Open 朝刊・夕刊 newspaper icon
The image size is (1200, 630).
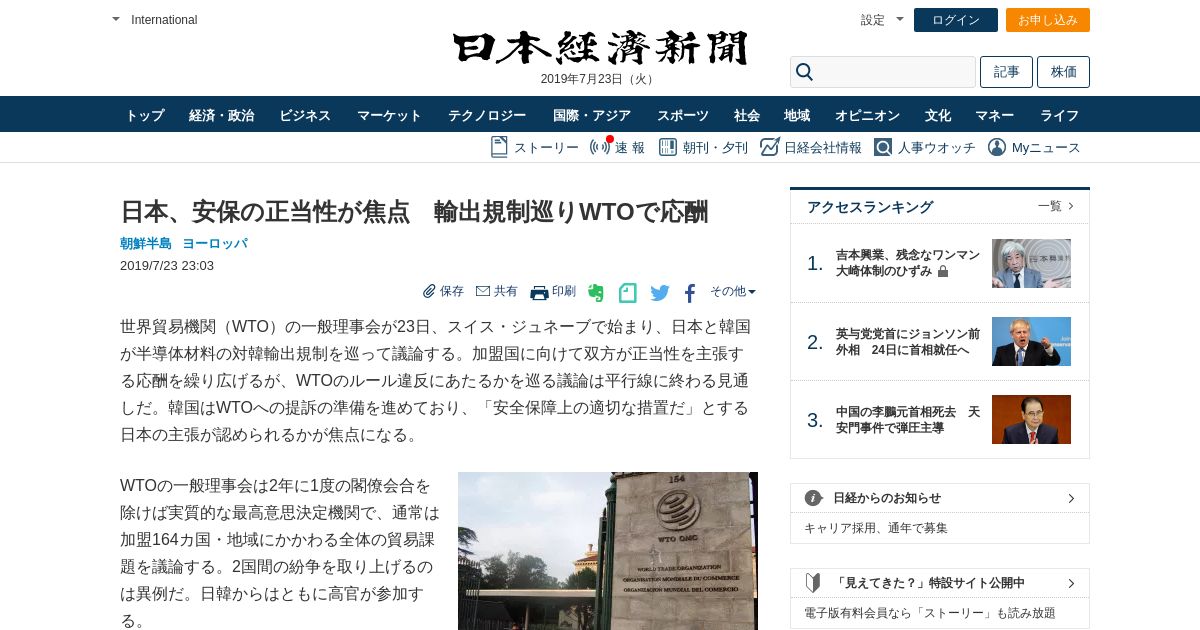[668, 147]
